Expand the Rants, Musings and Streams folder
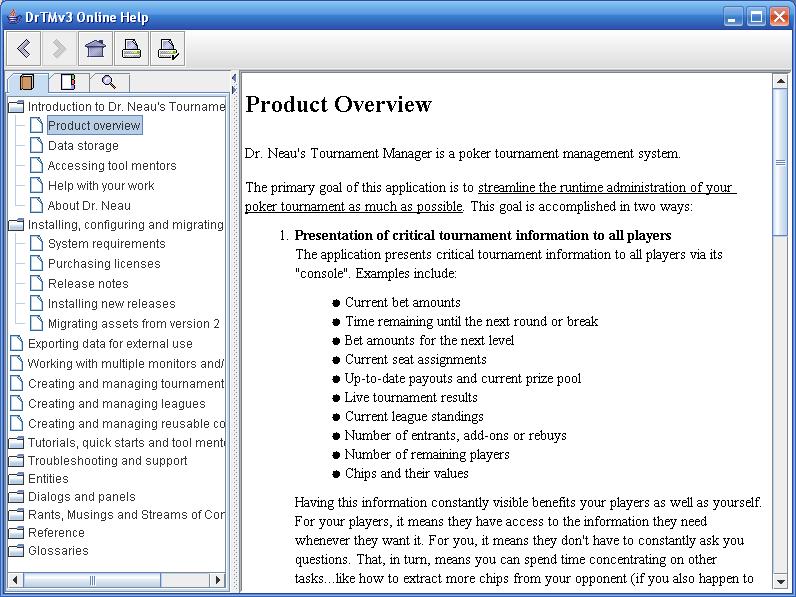The image size is (796, 597). coord(16,515)
